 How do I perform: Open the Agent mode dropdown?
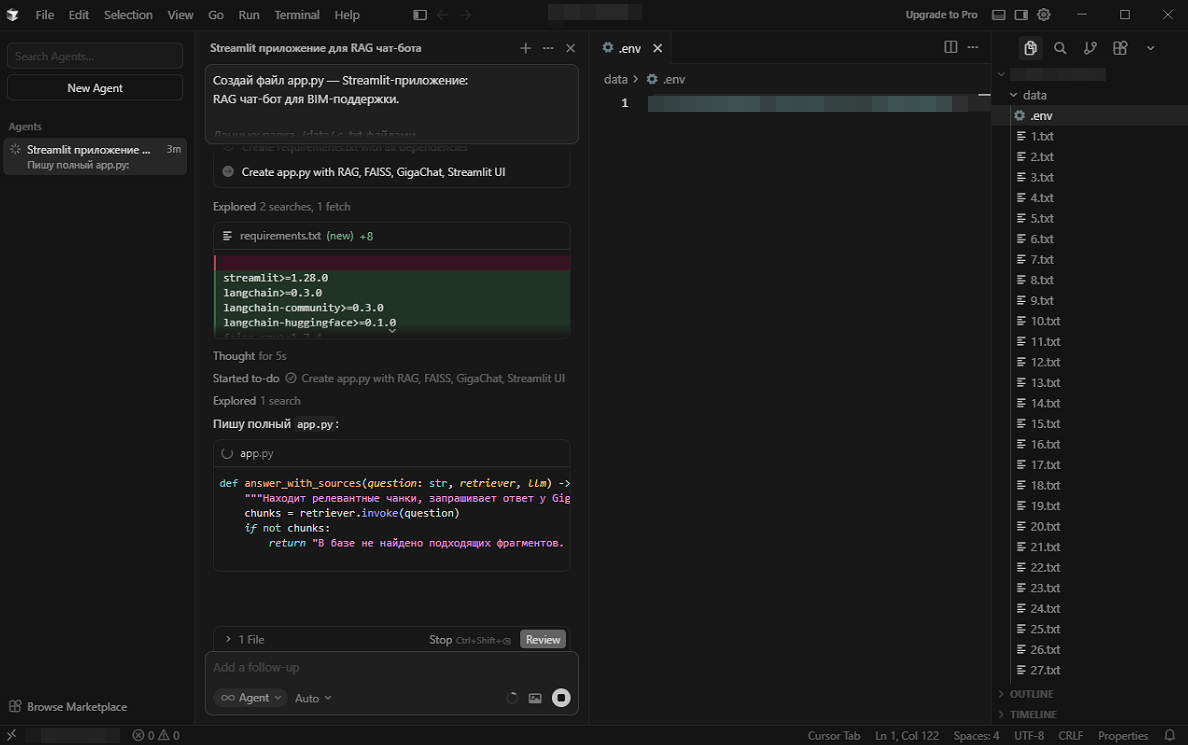(250, 698)
